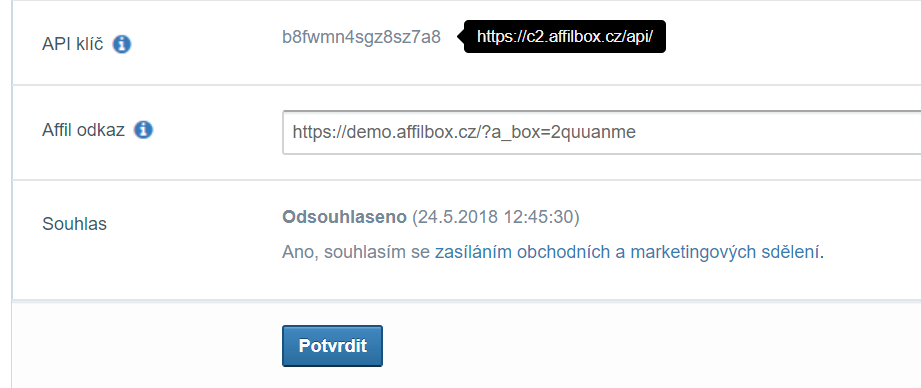Click the Affil odkaz label
The height and width of the screenshot is (388, 921).
(x=83, y=130)
